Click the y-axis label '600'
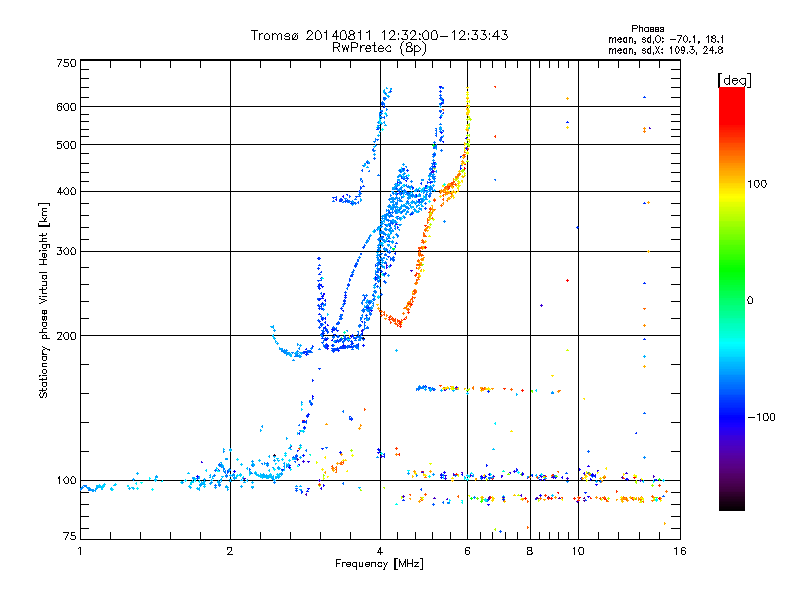Screen dimensions: 800x600 [66, 107]
